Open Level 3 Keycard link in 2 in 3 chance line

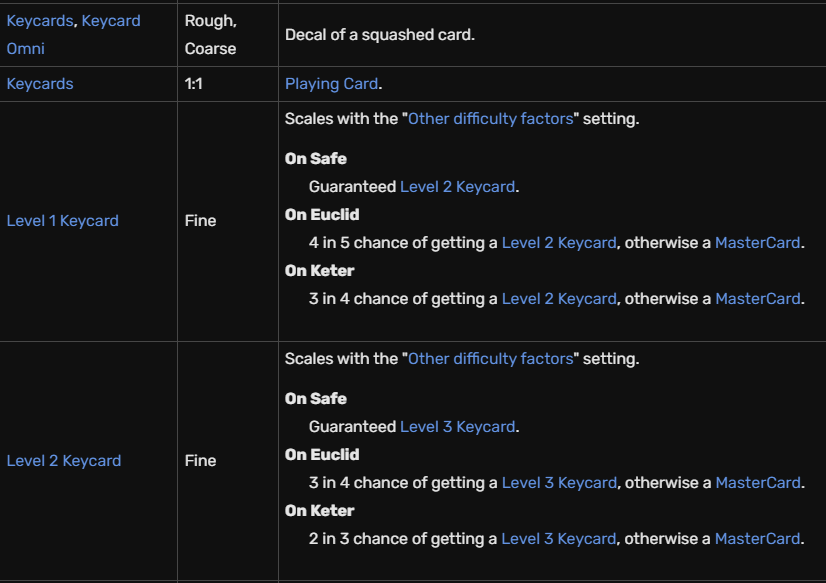click(x=558, y=539)
